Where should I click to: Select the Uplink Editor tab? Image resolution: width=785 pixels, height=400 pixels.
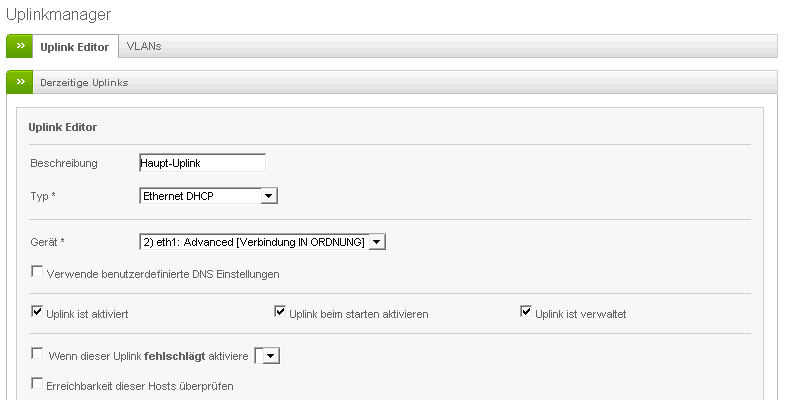pyautogui.click(x=74, y=47)
